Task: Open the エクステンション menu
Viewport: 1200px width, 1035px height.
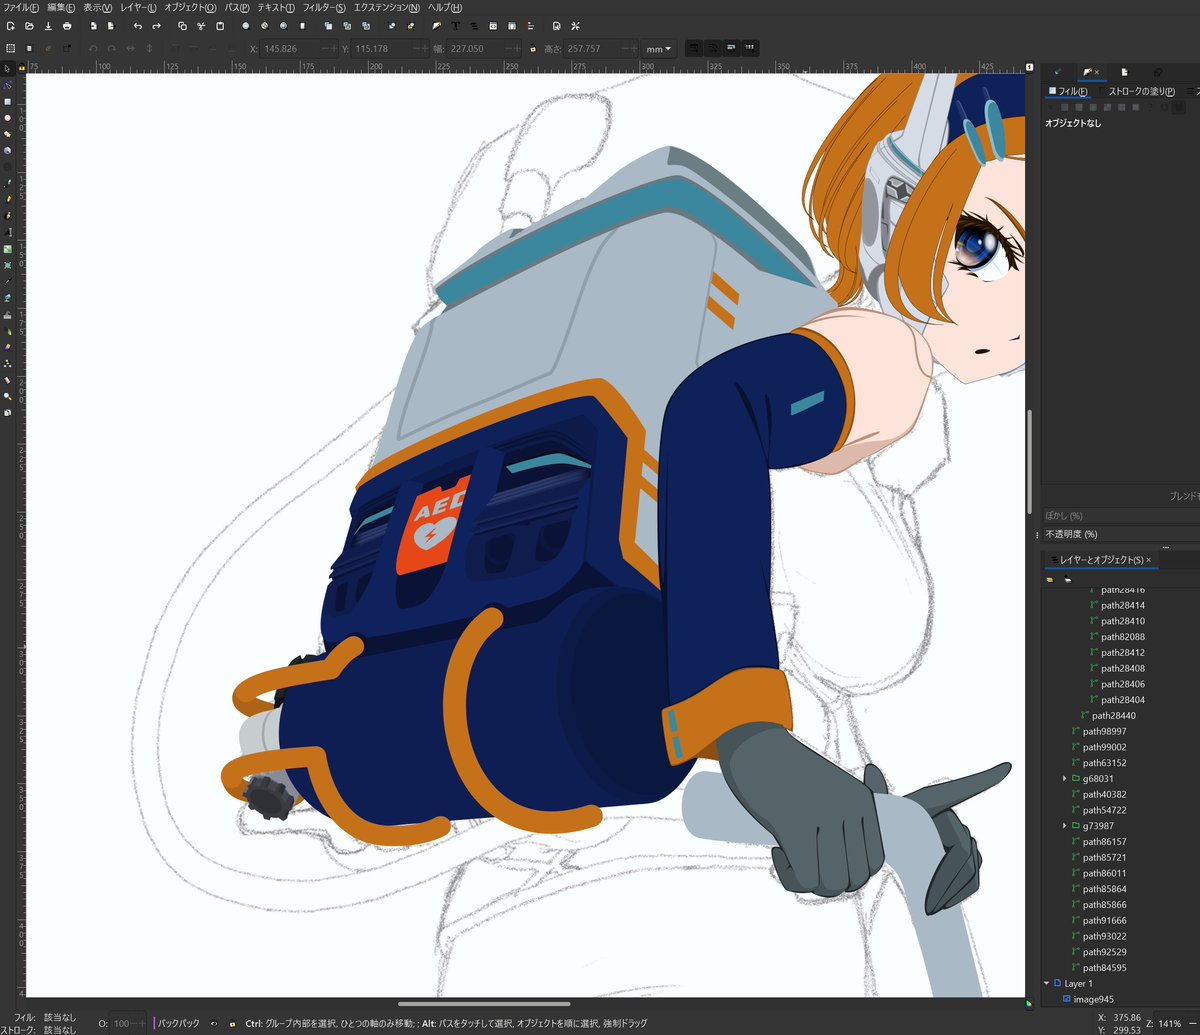Action: [387, 7]
